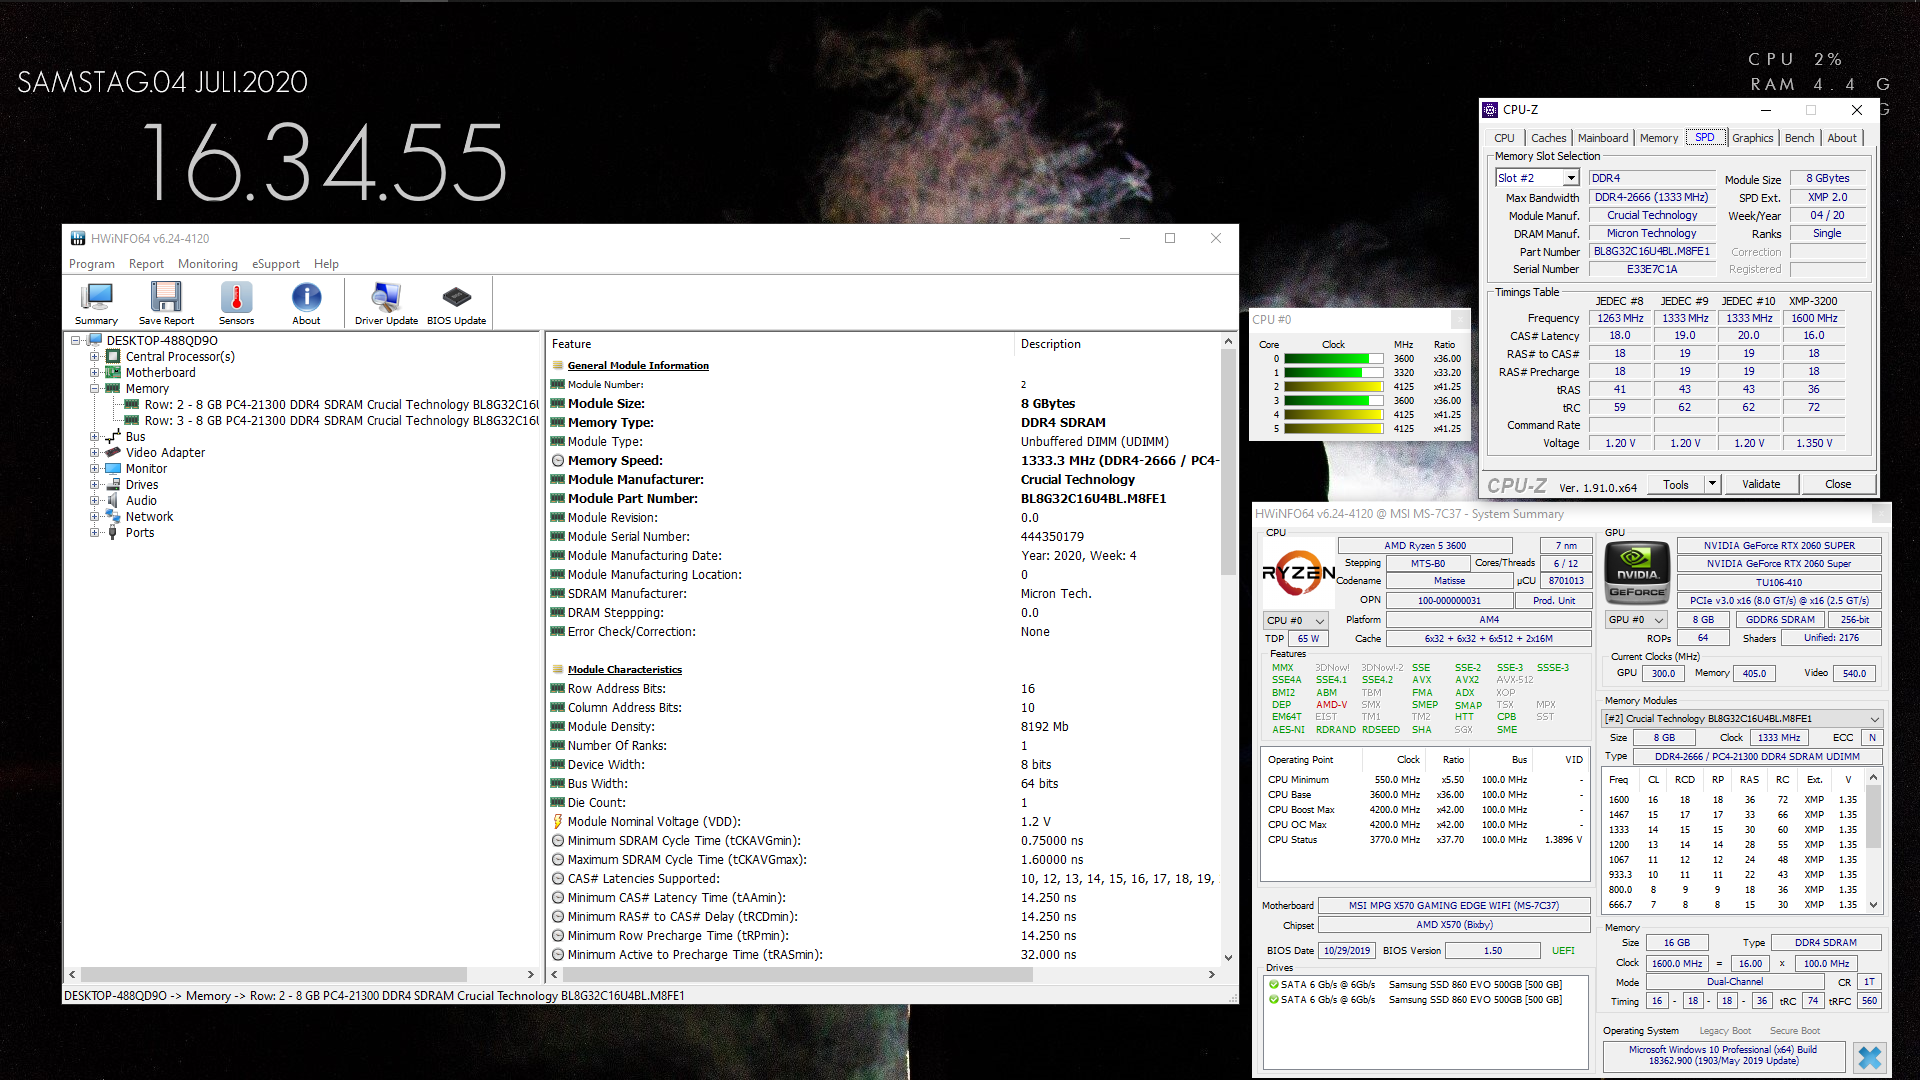
Task: Select the Ports tree node
Action: [x=140, y=533]
